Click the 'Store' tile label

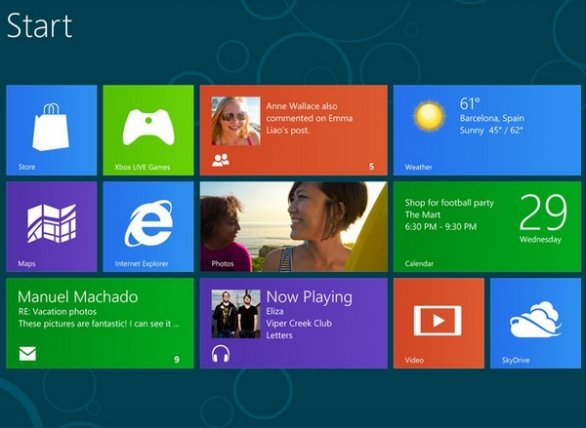(x=27, y=167)
